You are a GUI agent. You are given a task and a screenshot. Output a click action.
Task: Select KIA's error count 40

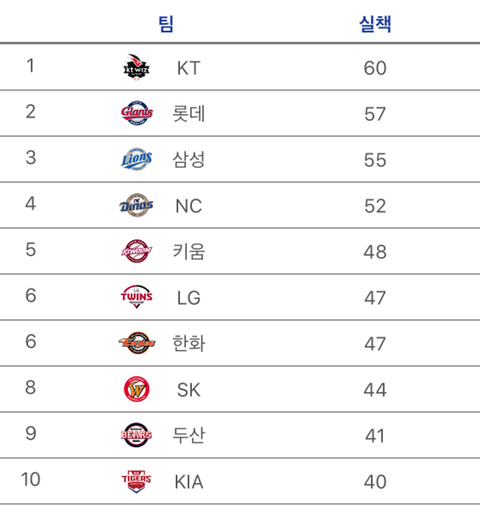(375, 482)
